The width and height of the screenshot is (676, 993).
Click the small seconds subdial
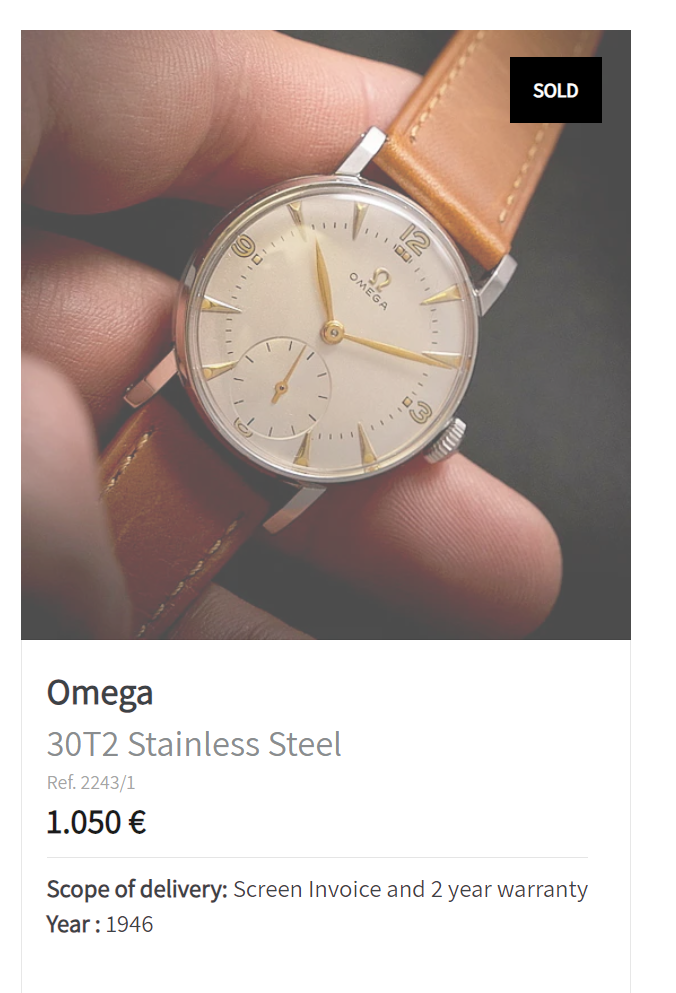(x=281, y=386)
